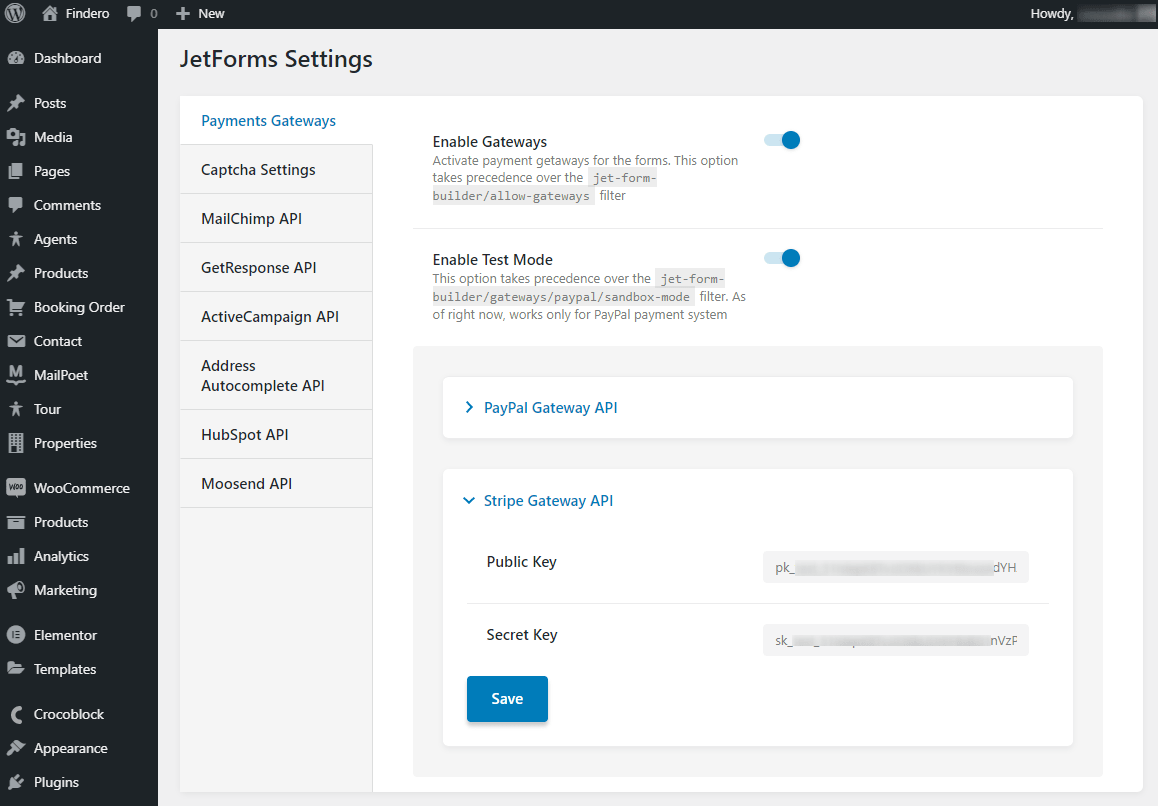Viewport: 1158px width, 806px height.
Task: Collapse the Stripe Gateway API section
Action: coord(547,501)
